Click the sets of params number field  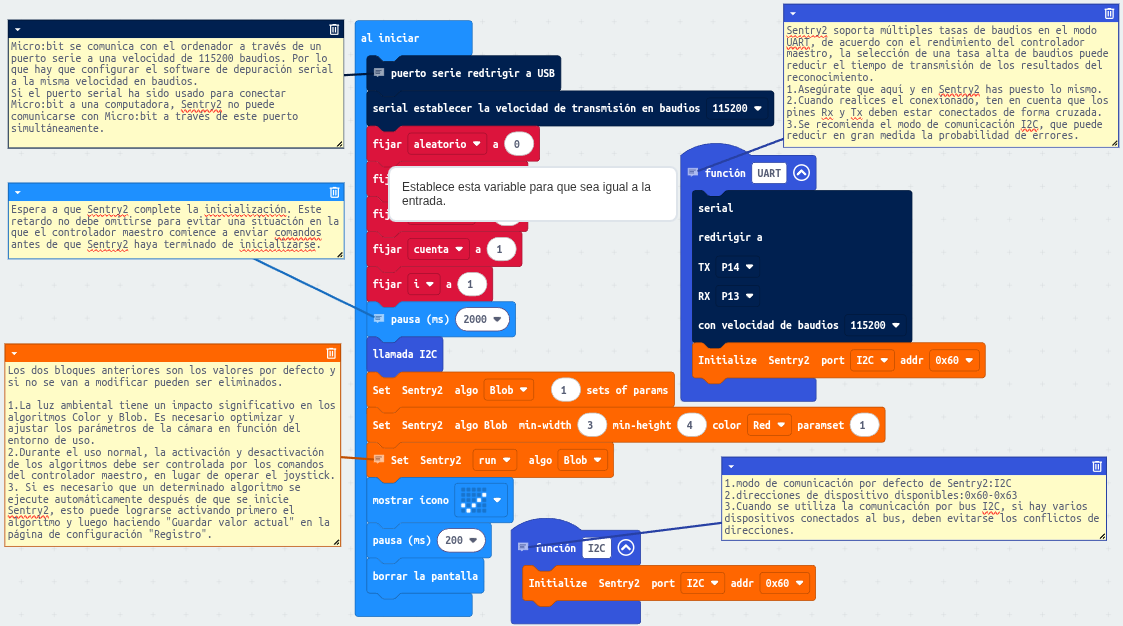564,390
